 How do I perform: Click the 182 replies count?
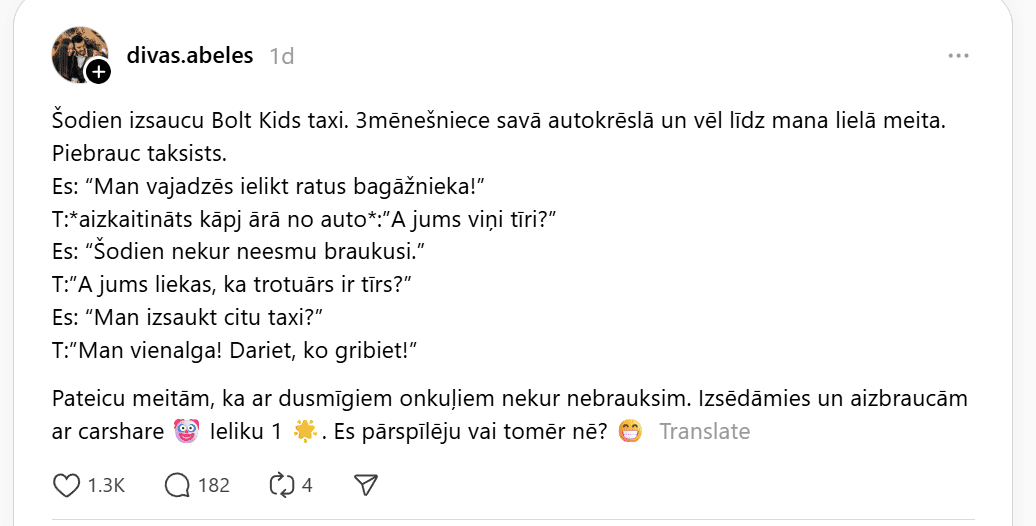[214, 486]
